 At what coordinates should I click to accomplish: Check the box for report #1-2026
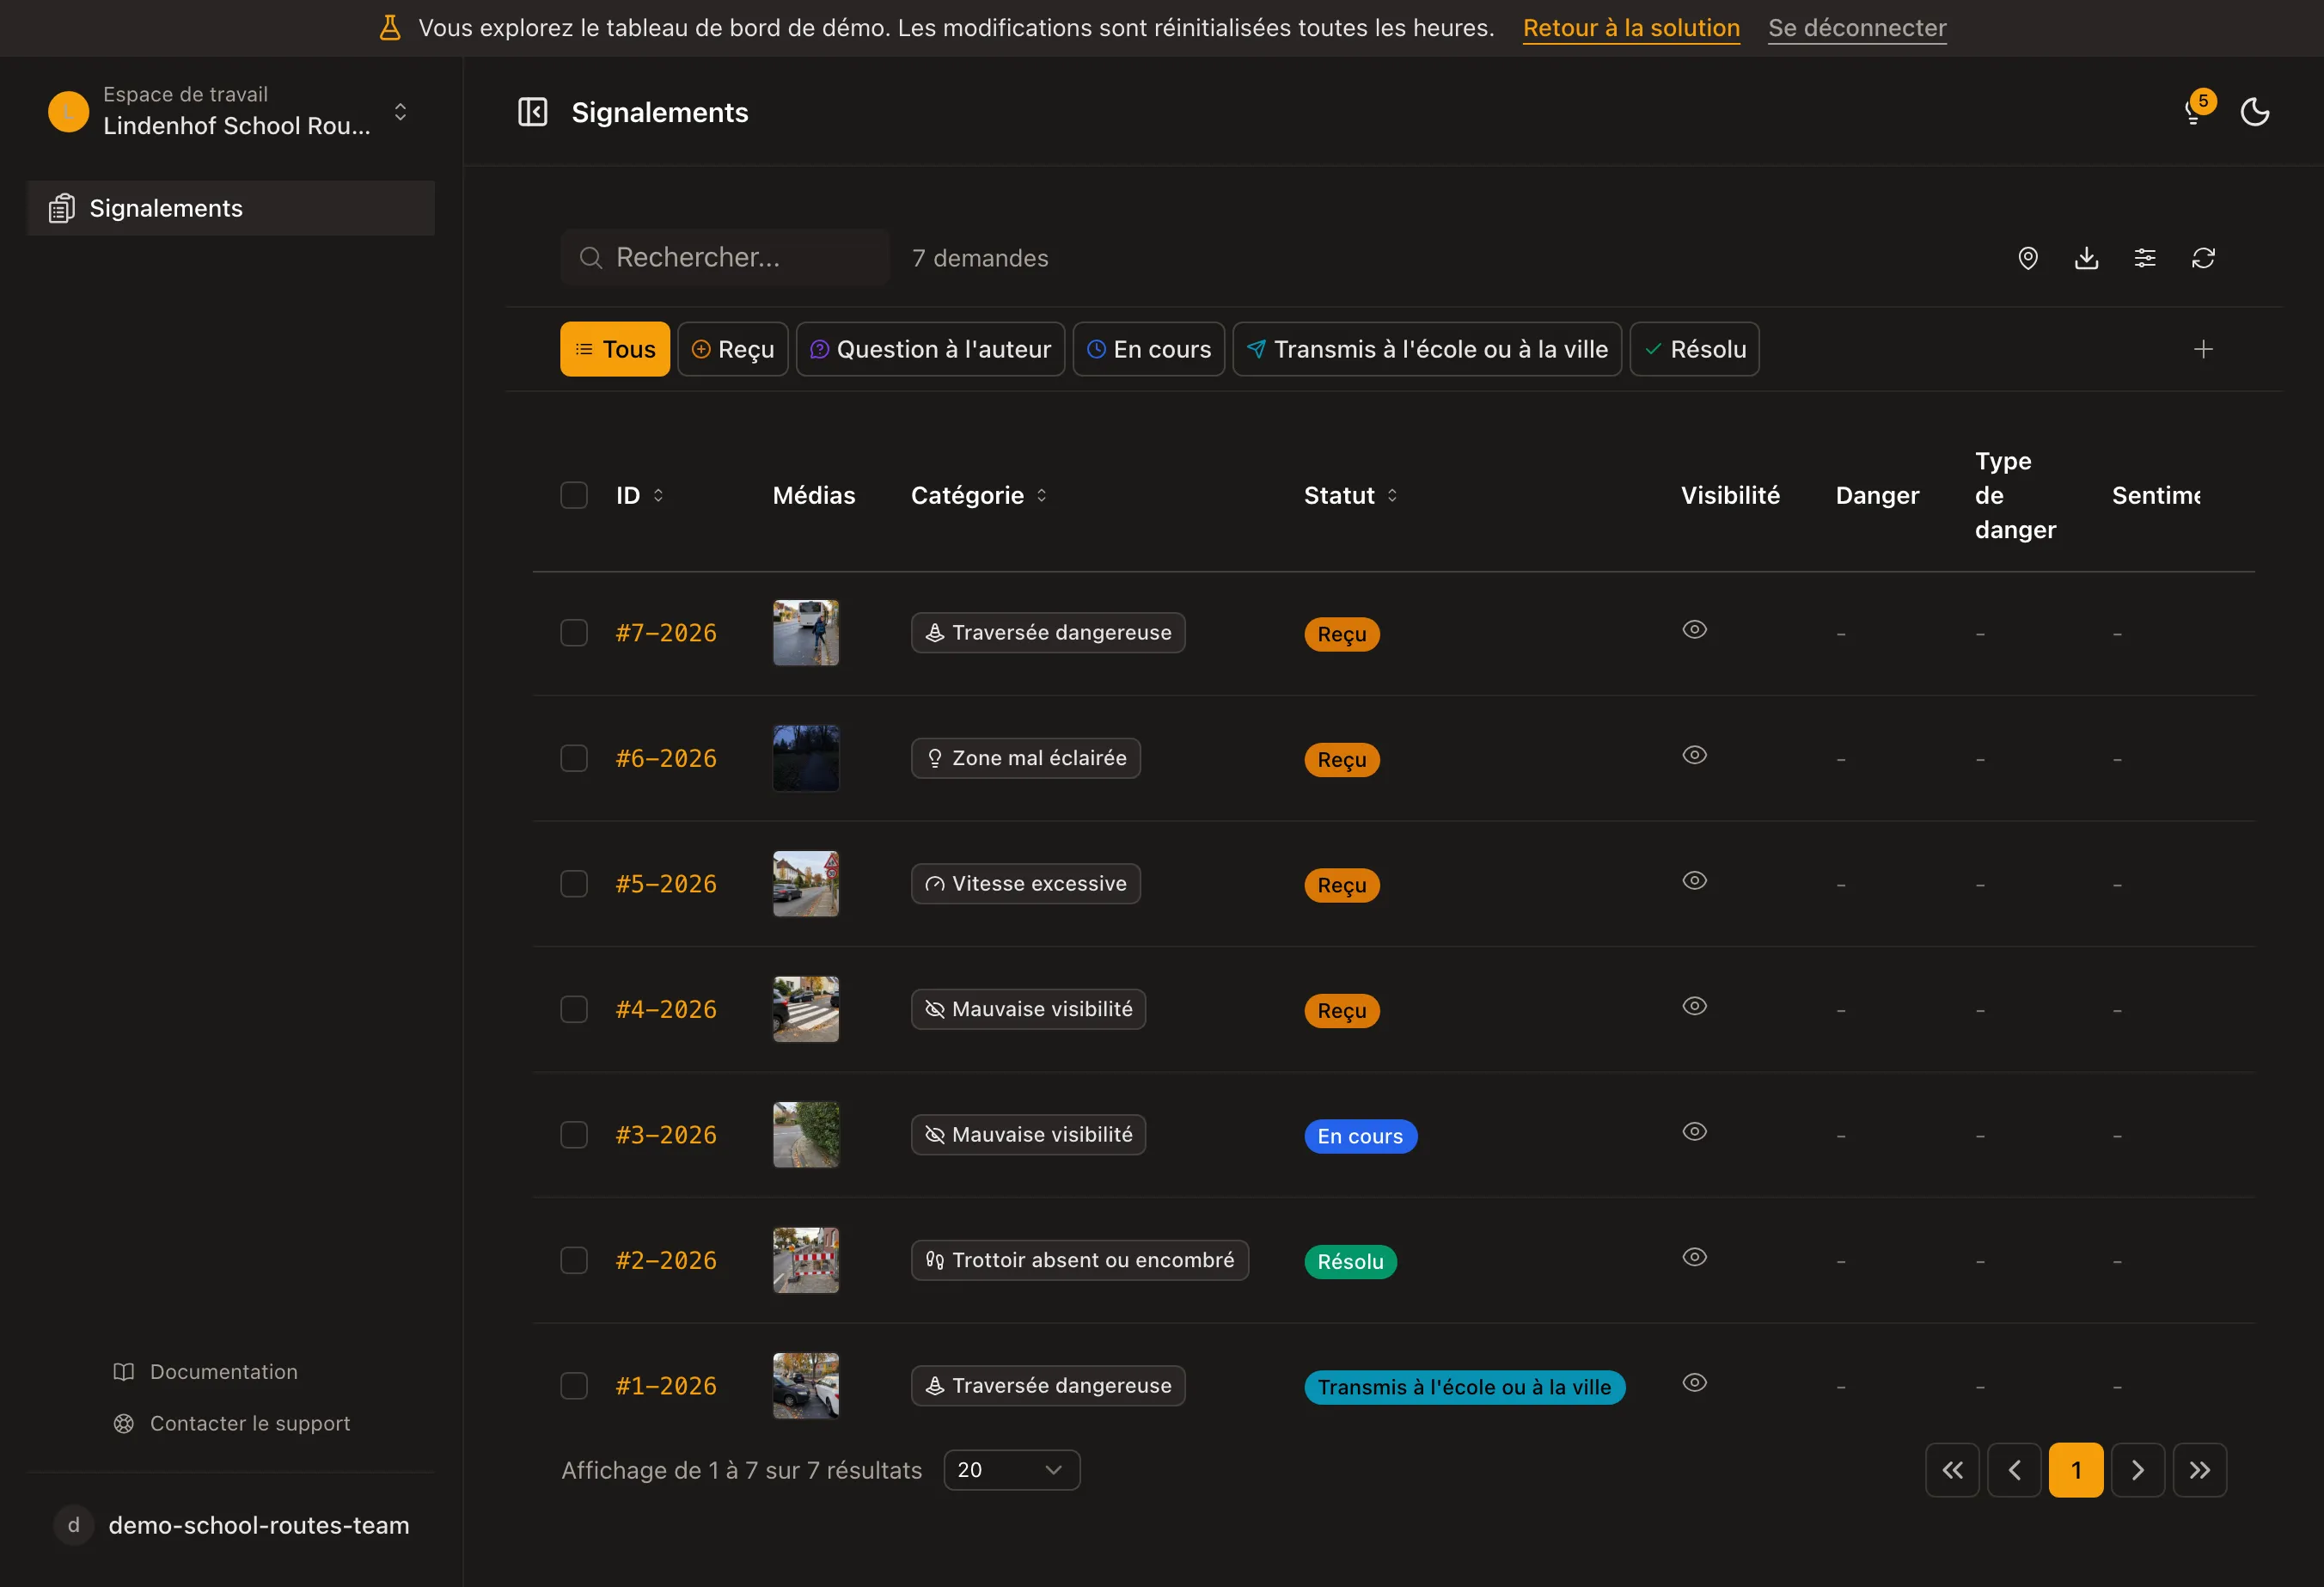pyautogui.click(x=574, y=1386)
